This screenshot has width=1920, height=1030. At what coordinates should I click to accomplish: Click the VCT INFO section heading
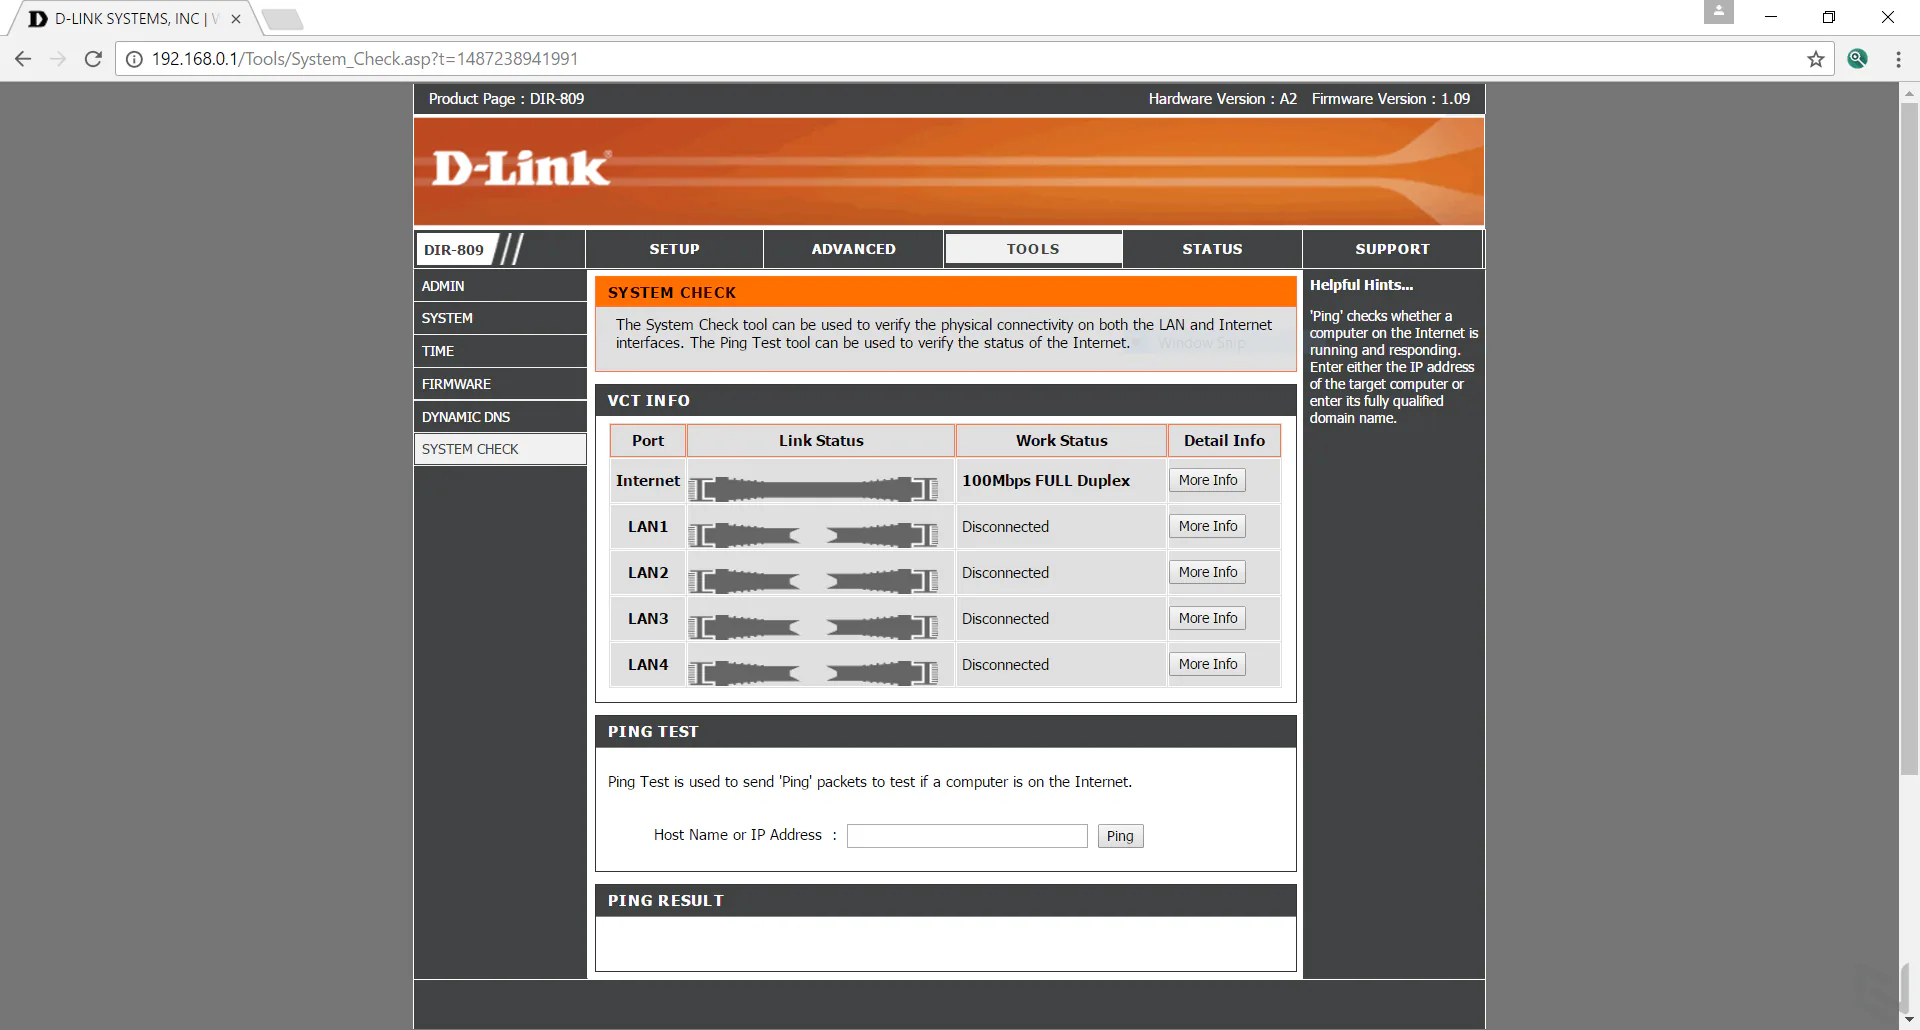[x=648, y=401]
